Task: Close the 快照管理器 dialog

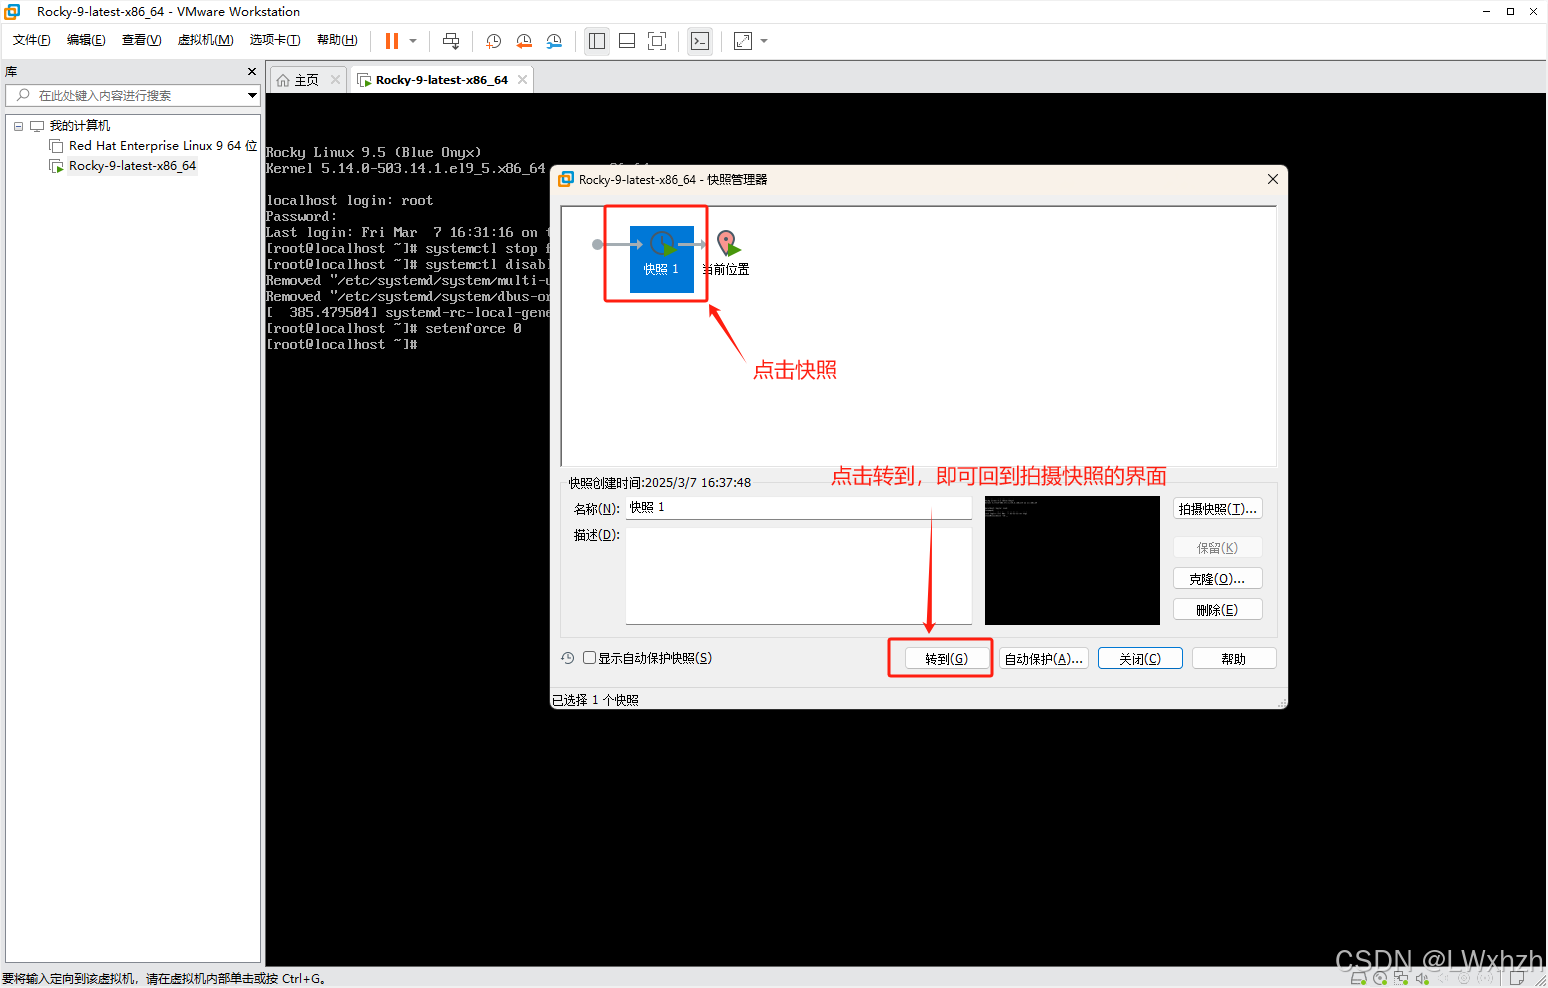Action: [x=1273, y=179]
